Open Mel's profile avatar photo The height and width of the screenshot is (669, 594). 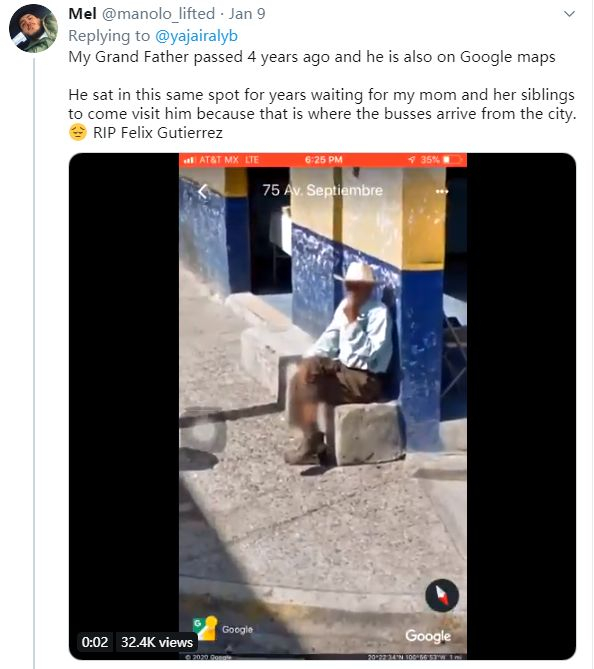tap(33, 29)
